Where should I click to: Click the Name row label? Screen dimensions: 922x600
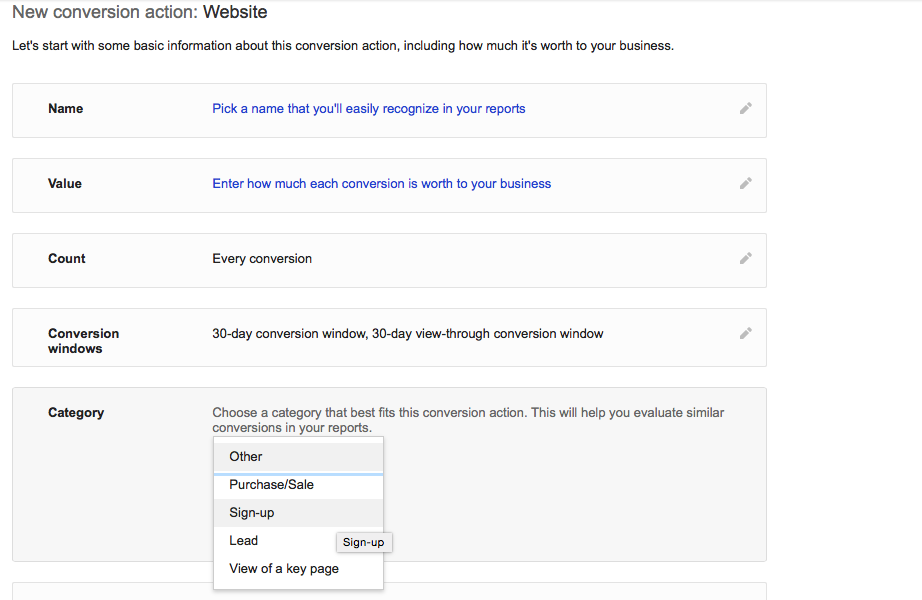click(65, 109)
